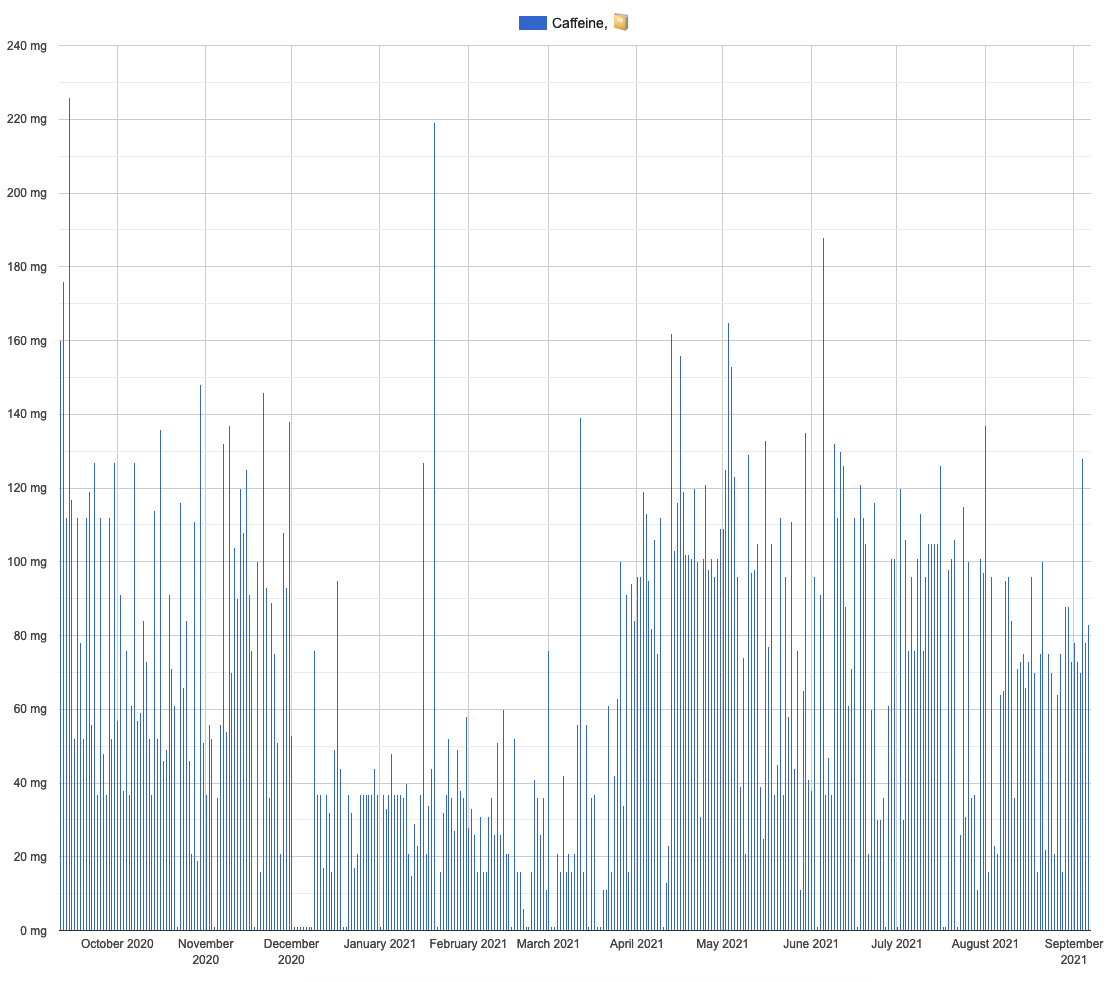
Task: Click the 160 mg axis label
Action: [27, 341]
